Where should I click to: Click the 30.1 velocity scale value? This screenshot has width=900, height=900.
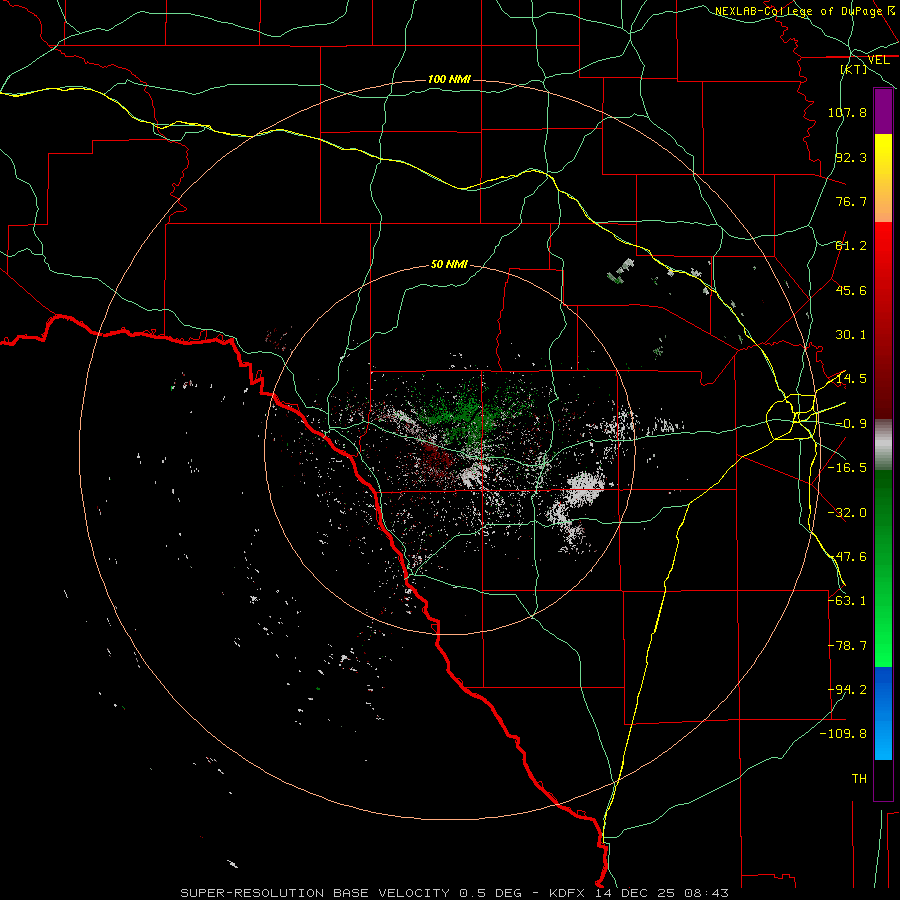pyautogui.click(x=851, y=335)
